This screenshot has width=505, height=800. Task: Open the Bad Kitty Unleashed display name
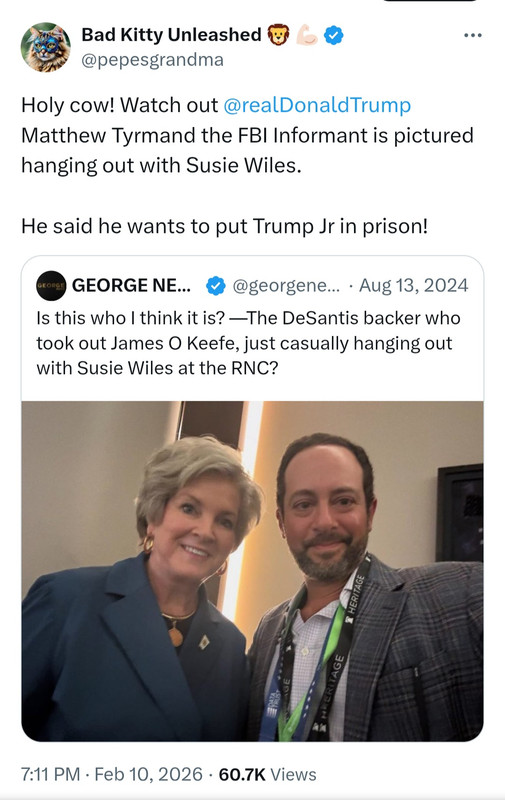[x=171, y=35]
